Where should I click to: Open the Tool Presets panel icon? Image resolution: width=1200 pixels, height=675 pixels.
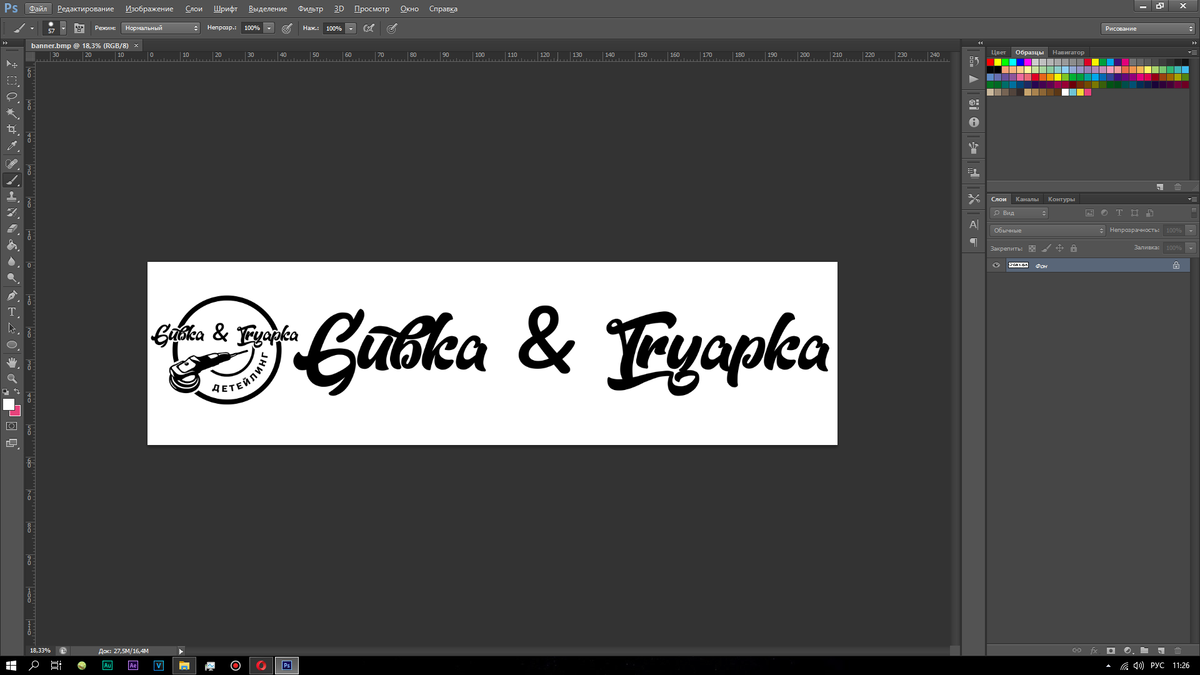(974, 199)
